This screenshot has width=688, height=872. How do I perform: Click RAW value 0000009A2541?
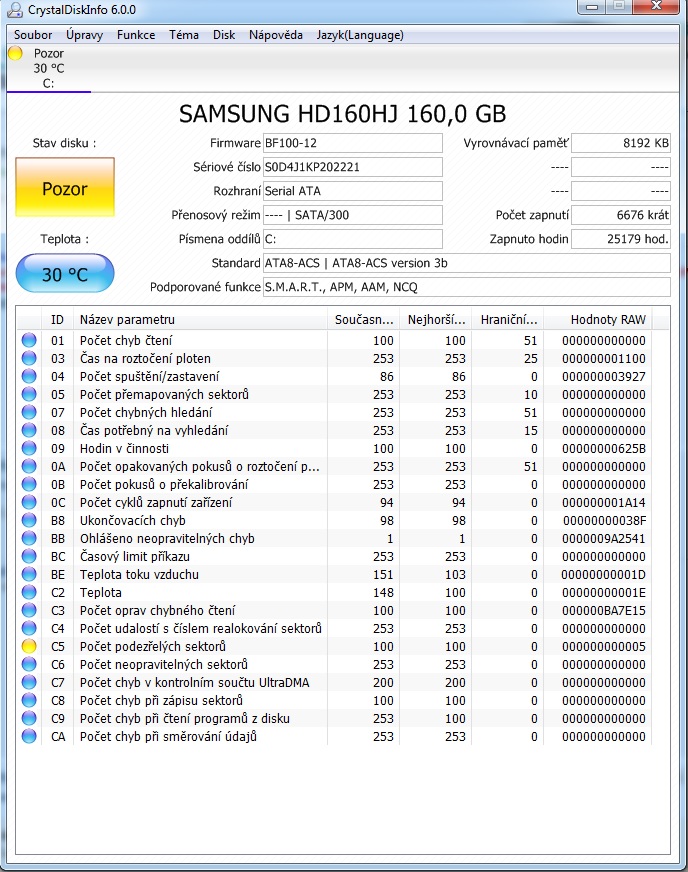(603, 539)
